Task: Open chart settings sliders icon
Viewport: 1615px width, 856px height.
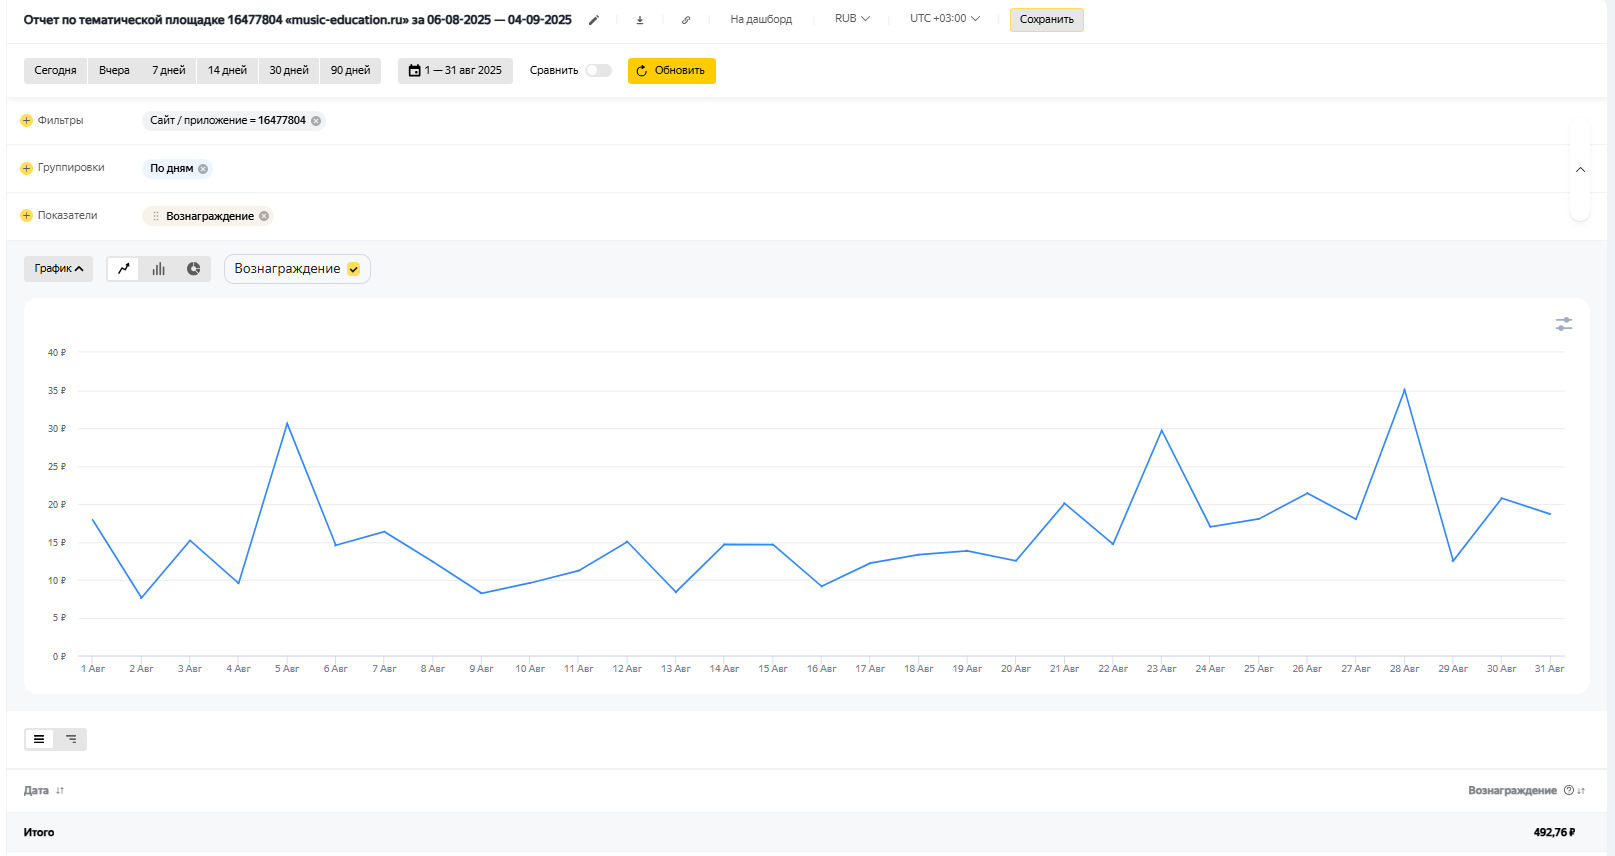Action: point(1564,324)
